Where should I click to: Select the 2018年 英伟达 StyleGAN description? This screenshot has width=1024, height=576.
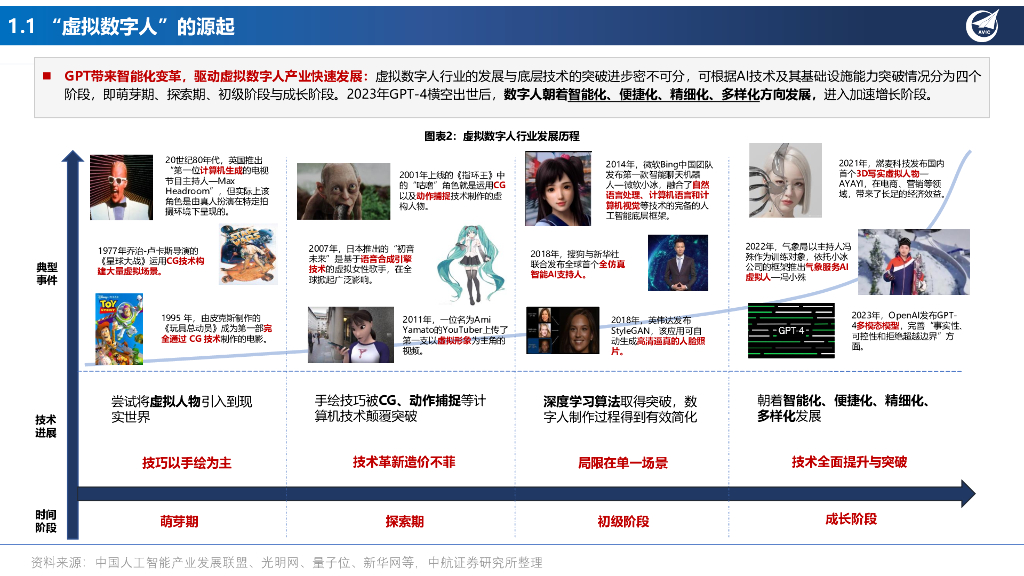658,335
